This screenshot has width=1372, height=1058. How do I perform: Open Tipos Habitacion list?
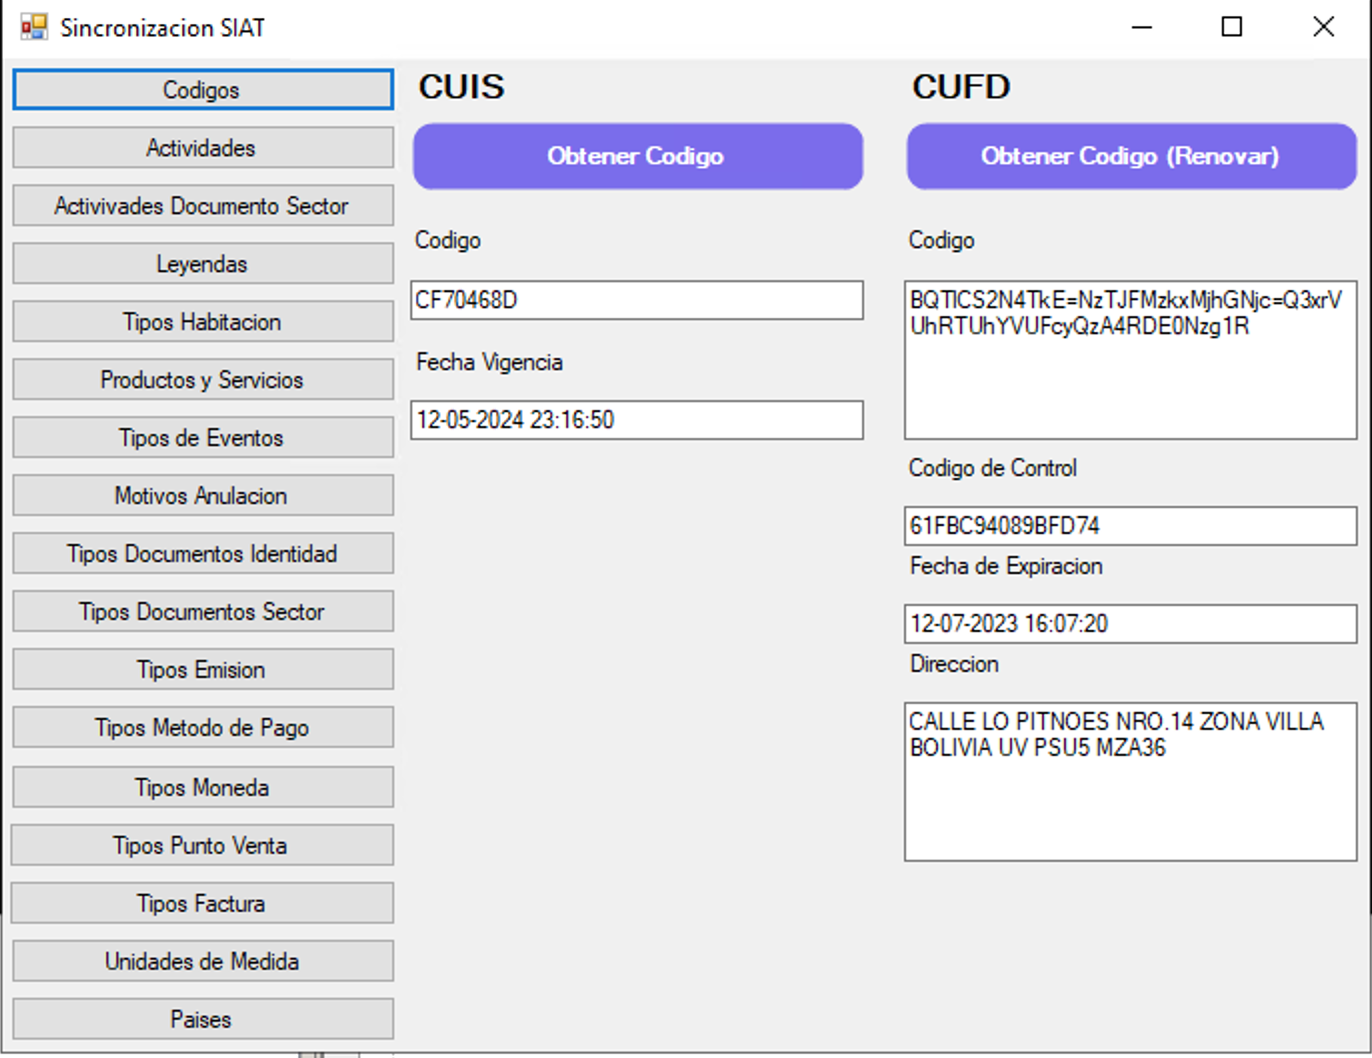click(x=202, y=322)
